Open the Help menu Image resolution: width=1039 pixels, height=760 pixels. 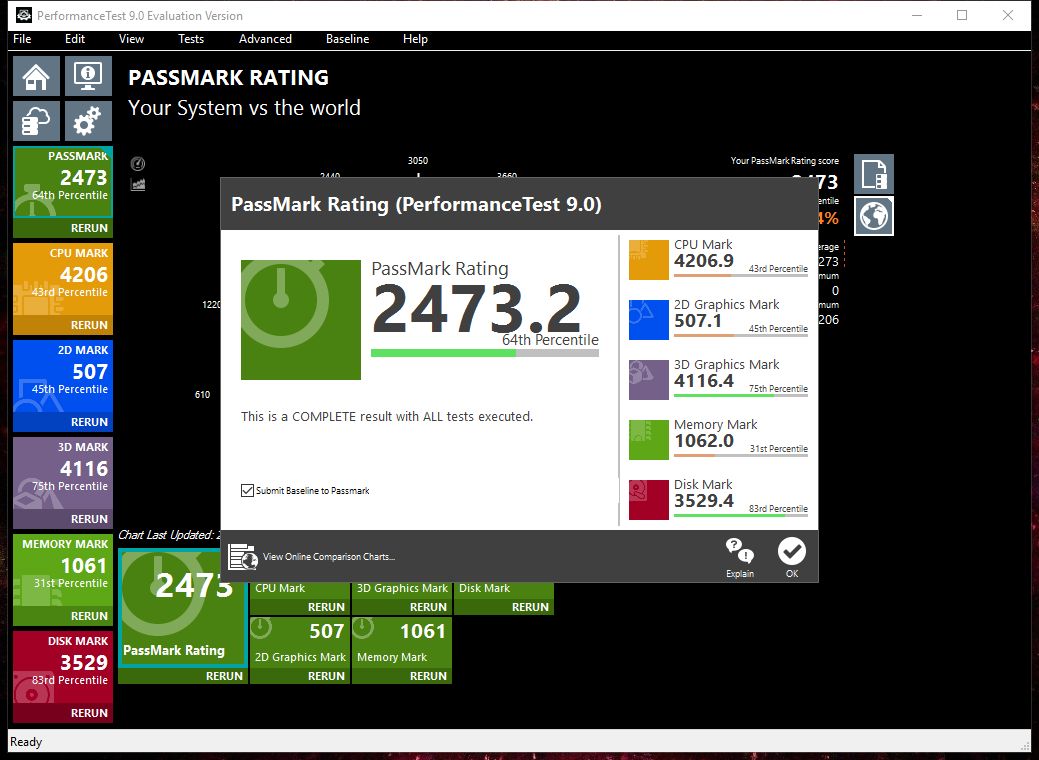click(x=415, y=39)
